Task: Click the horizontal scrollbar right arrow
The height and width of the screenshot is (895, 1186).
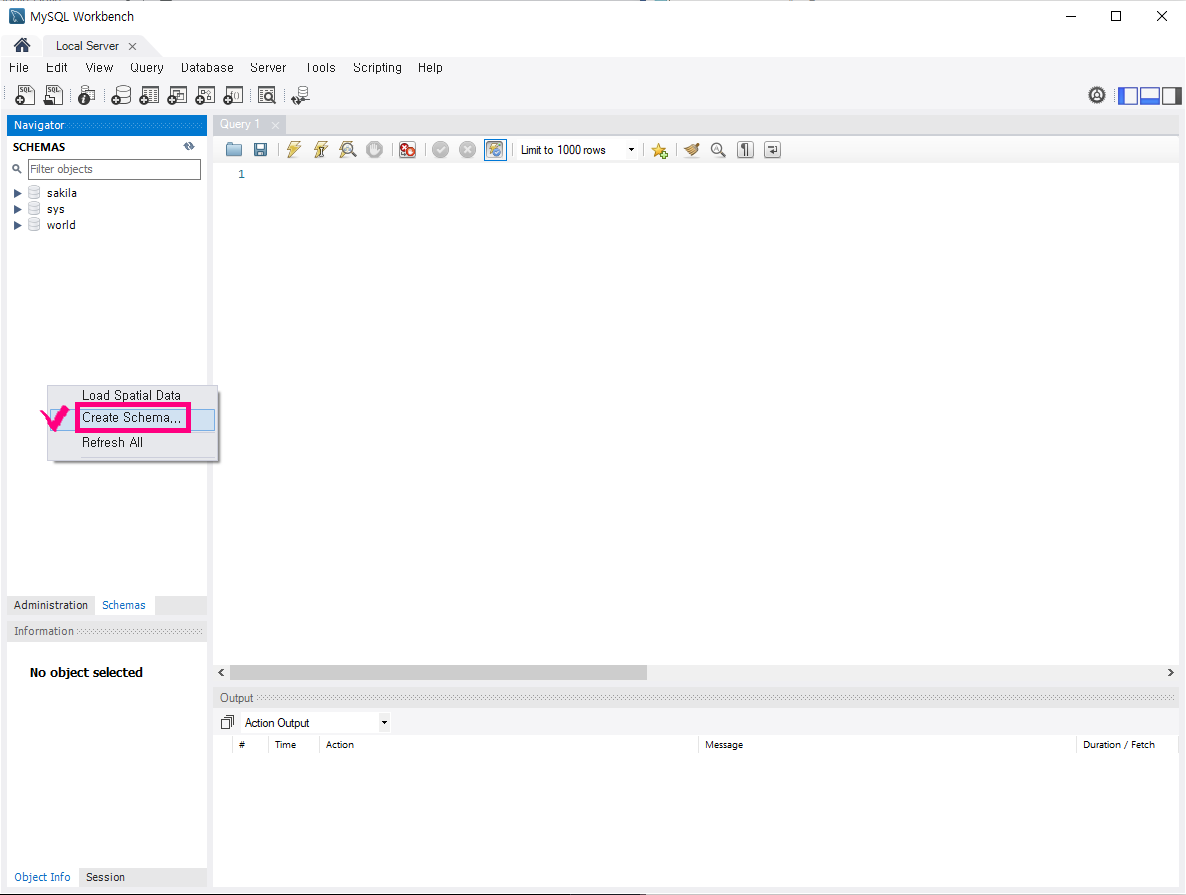Action: click(1170, 673)
